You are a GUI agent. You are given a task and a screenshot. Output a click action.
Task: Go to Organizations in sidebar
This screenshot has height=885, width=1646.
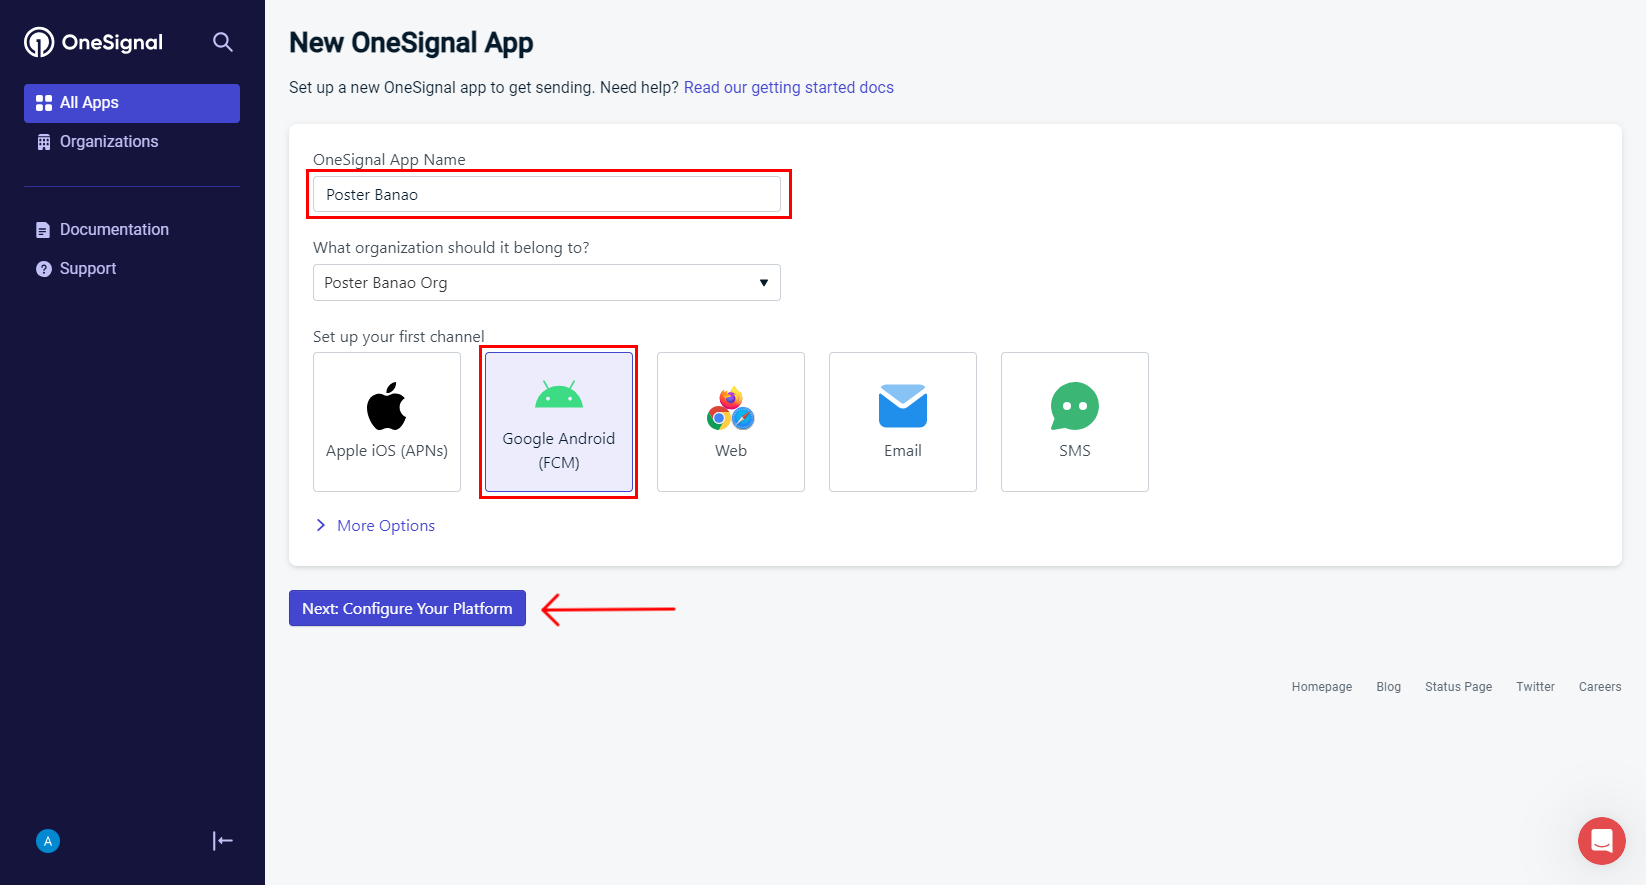coord(132,142)
